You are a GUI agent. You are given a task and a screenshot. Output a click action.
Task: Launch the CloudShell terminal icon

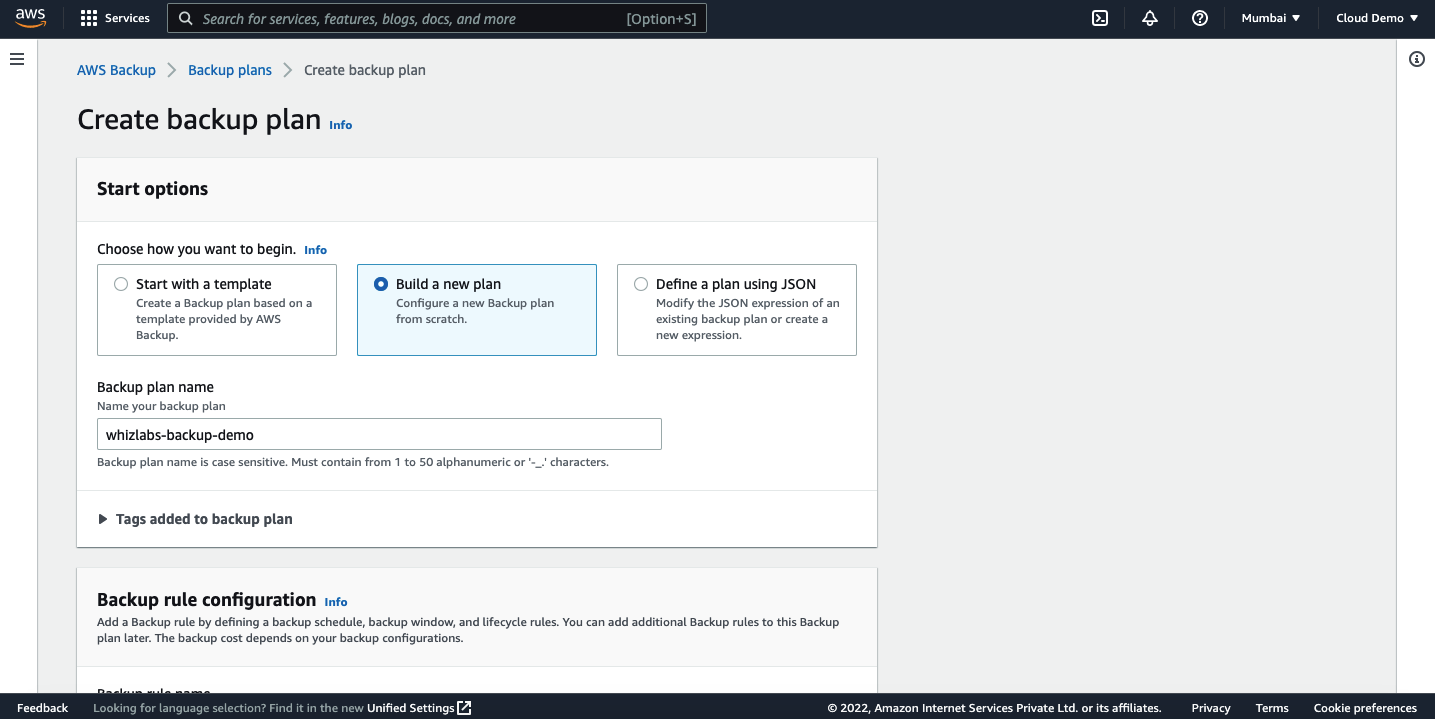pos(1100,18)
